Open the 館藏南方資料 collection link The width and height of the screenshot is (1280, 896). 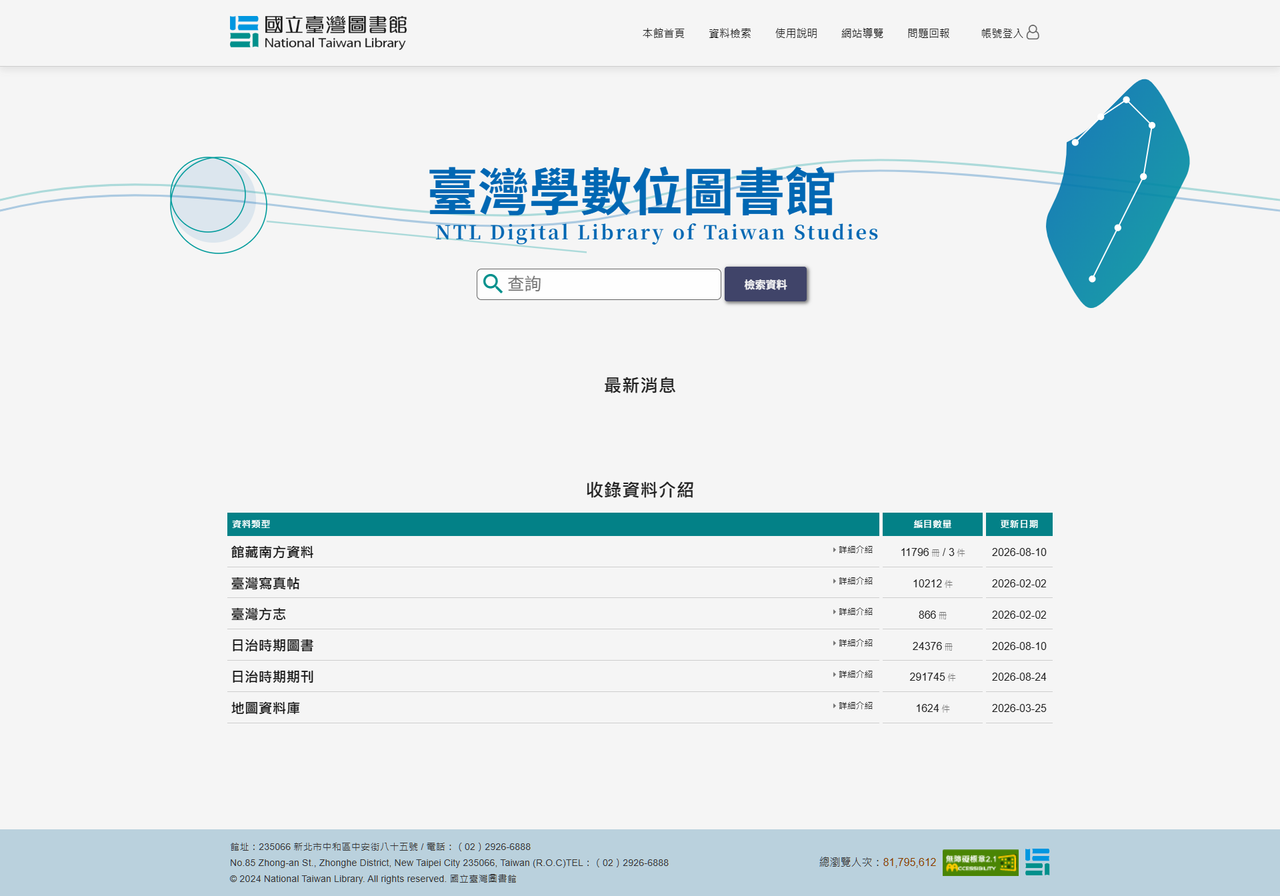[x=272, y=552]
